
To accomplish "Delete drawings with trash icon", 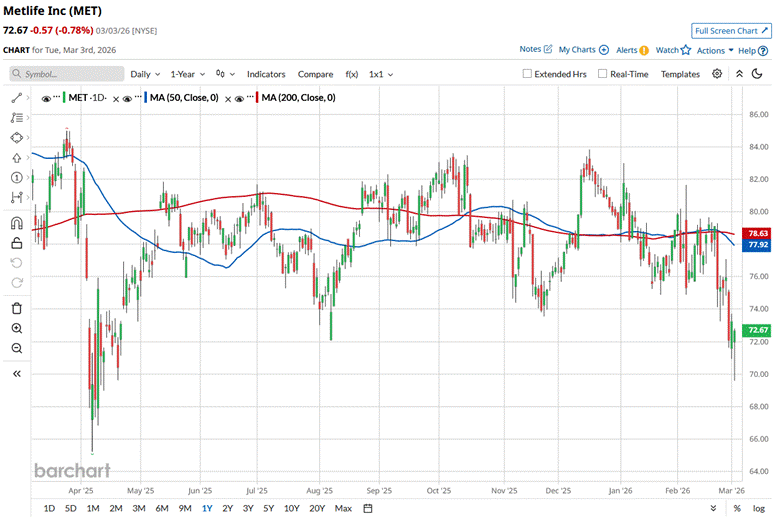I will [x=16, y=308].
